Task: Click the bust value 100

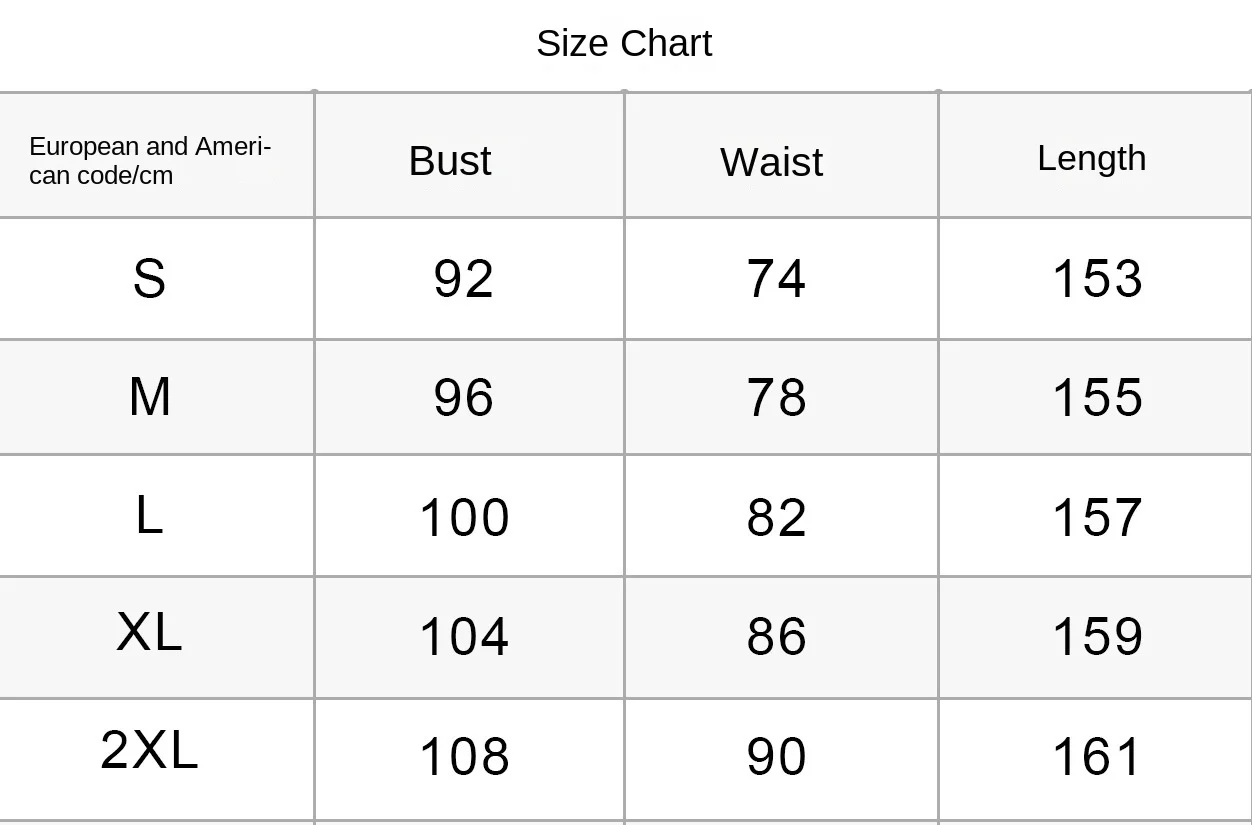Action: coord(464,518)
